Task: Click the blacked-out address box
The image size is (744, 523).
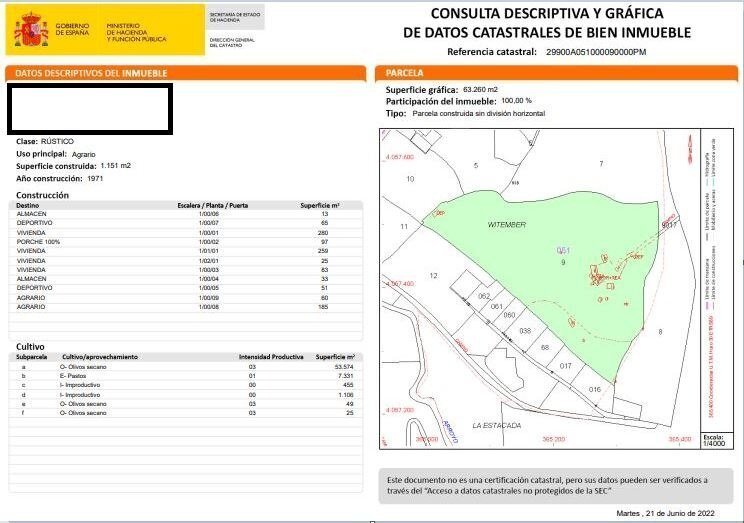Action: 89,107
